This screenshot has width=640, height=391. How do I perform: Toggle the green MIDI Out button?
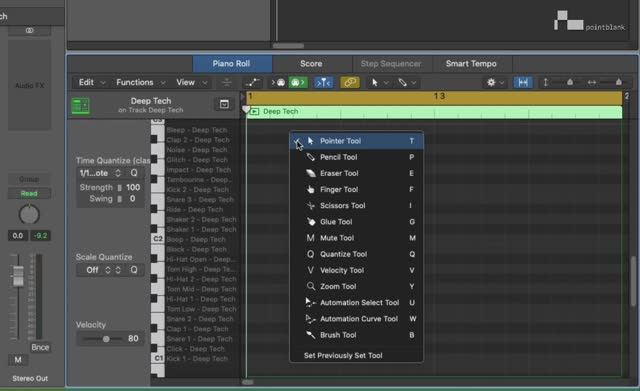pos(297,83)
